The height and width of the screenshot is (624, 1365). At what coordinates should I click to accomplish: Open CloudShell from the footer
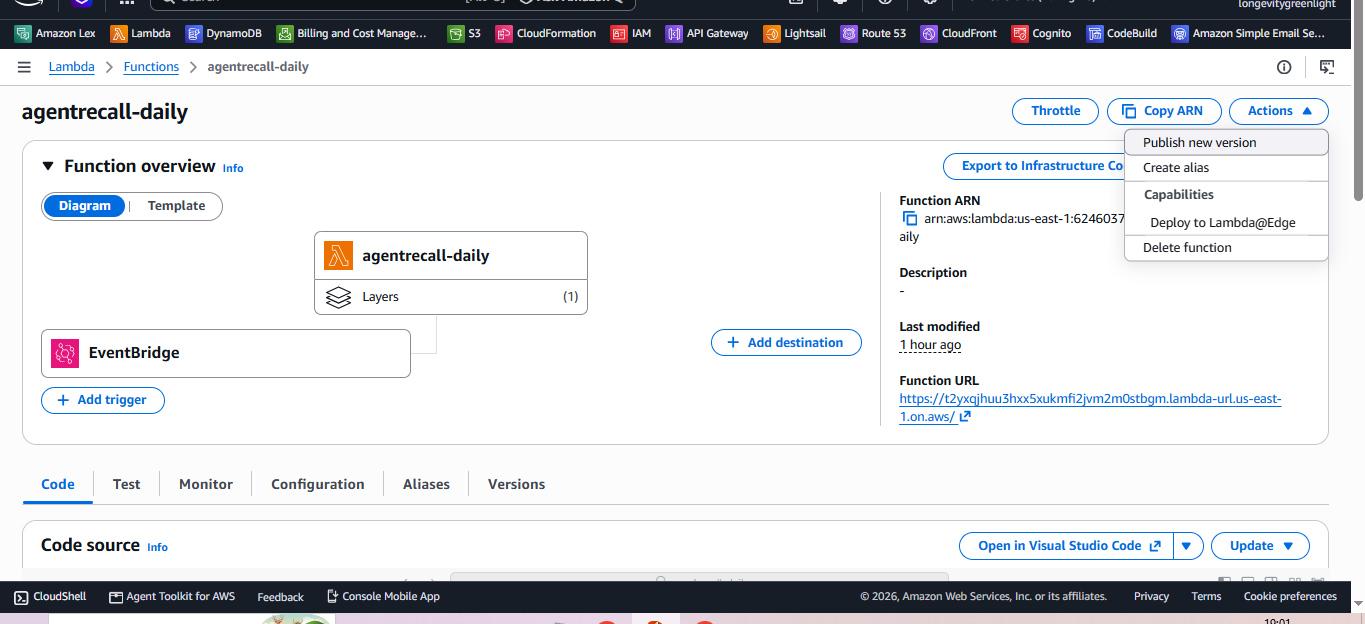[x=50, y=596]
